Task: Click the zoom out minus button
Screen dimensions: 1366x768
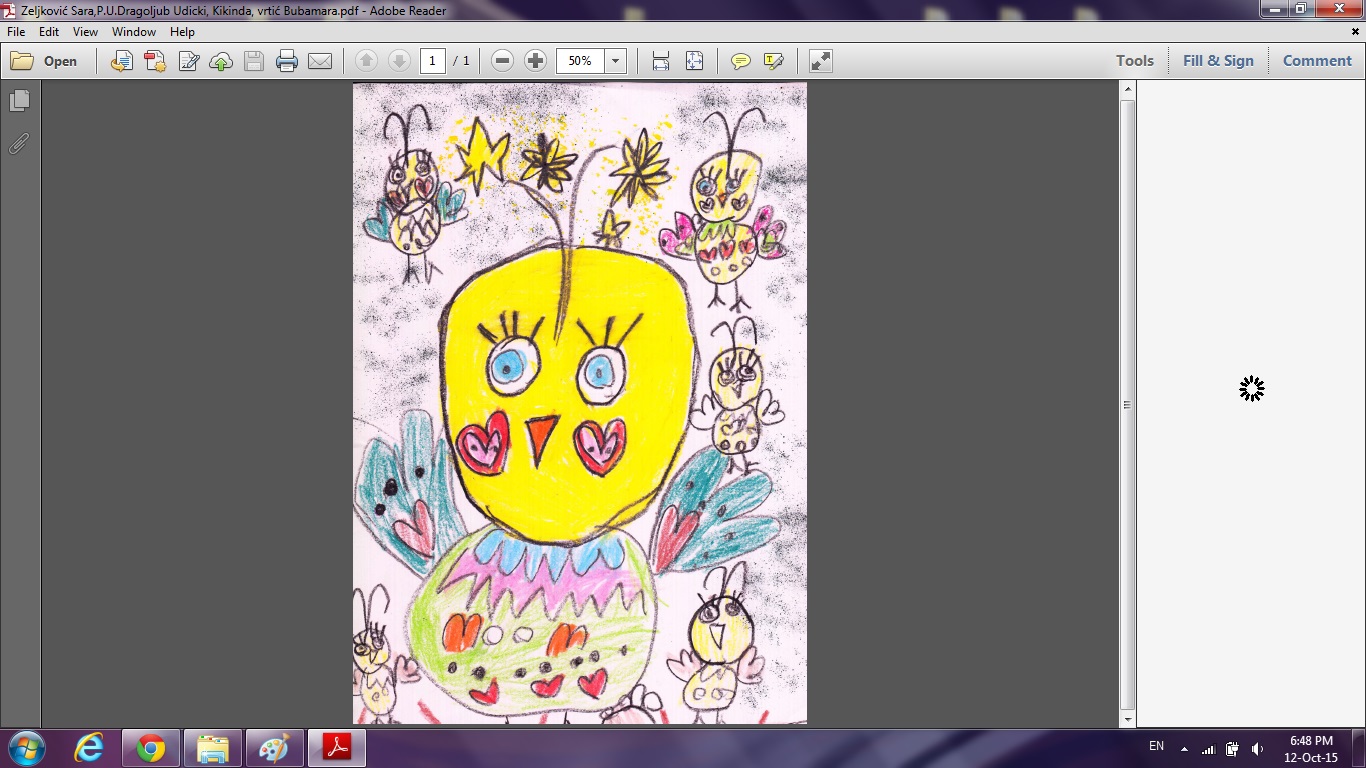Action: pos(503,61)
